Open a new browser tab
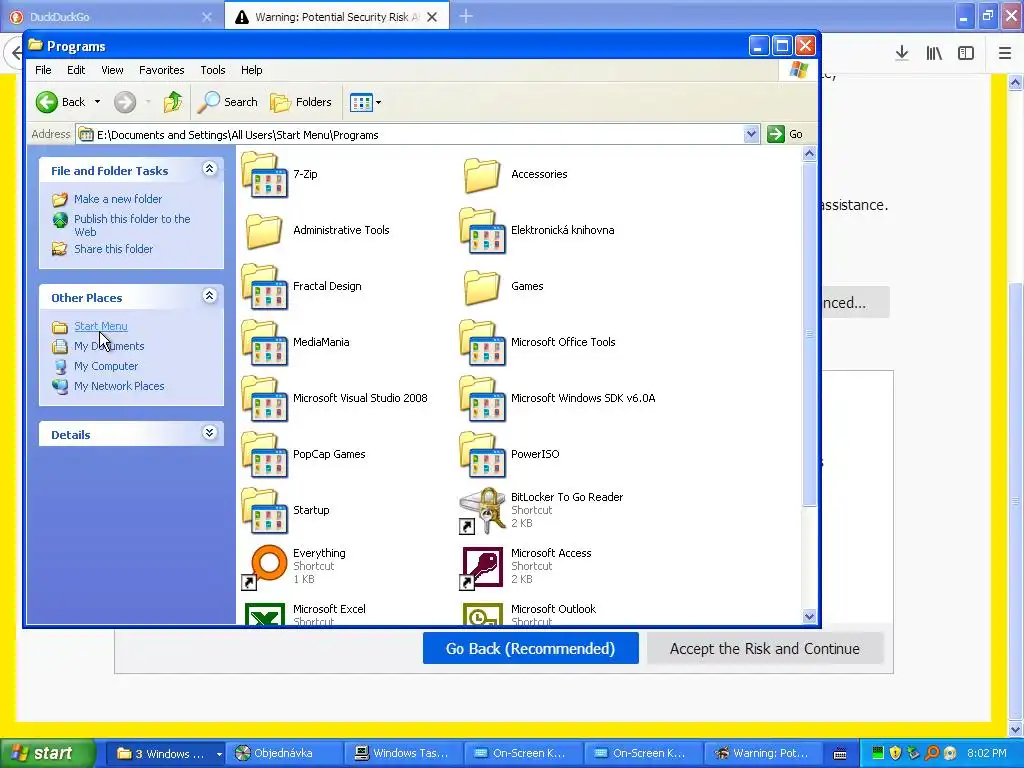The width and height of the screenshot is (1024, 768). pyautogui.click(x=466, y=16)
